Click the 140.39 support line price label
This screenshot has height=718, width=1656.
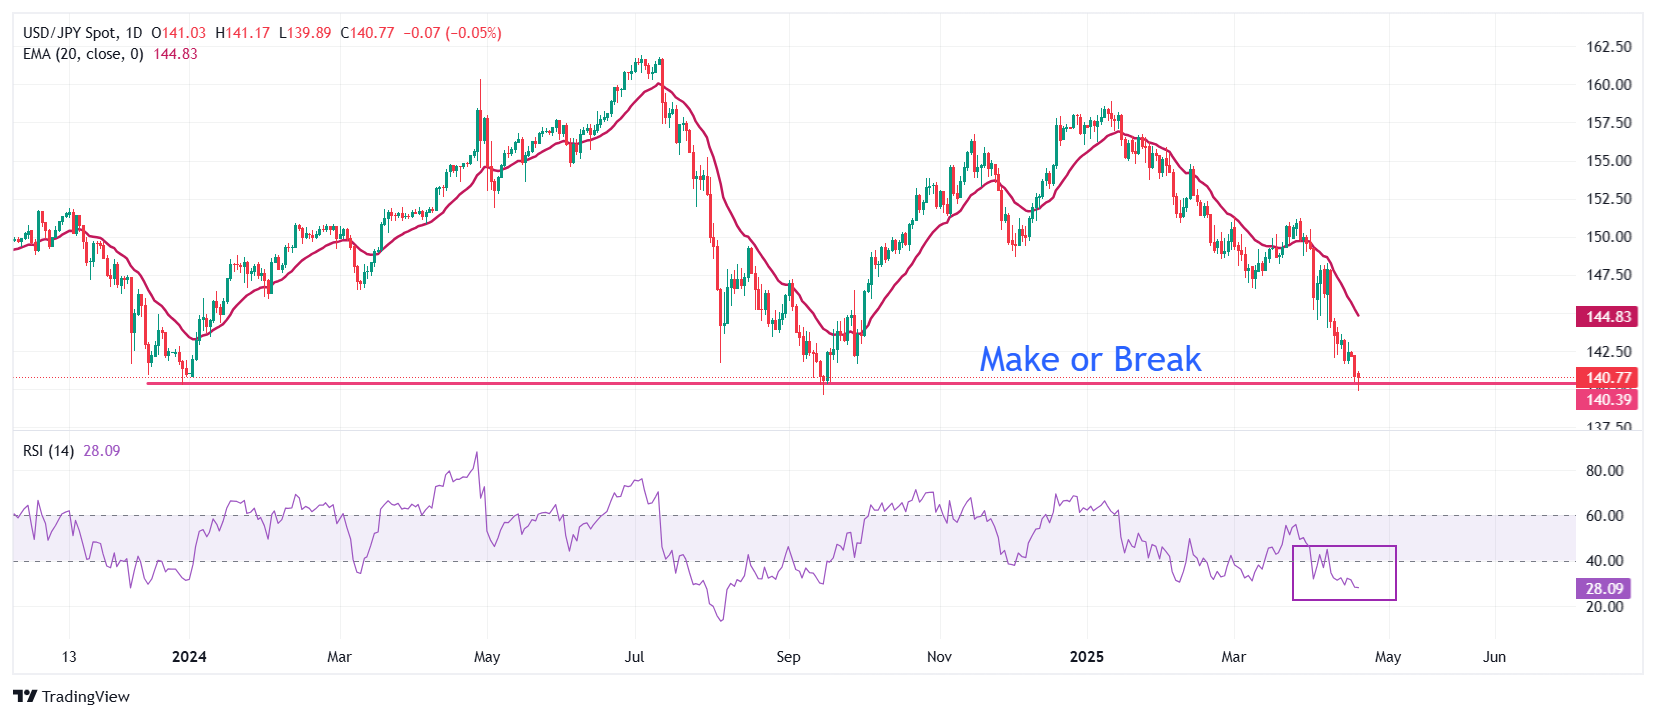1608,400
